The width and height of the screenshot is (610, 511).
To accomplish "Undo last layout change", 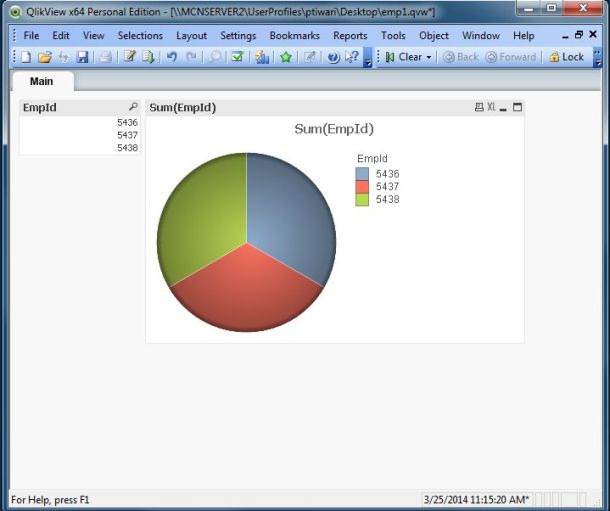I will point(172,57).
